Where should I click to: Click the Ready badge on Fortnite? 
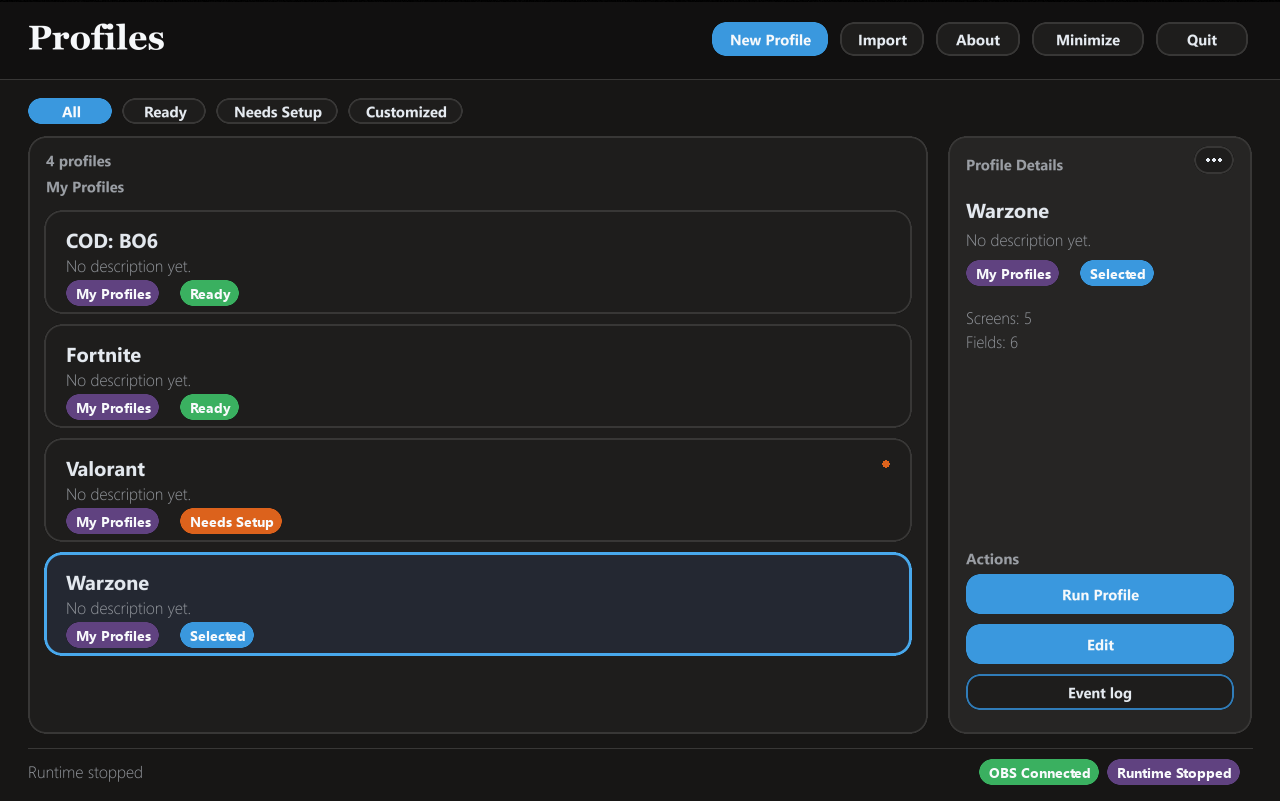210,407
